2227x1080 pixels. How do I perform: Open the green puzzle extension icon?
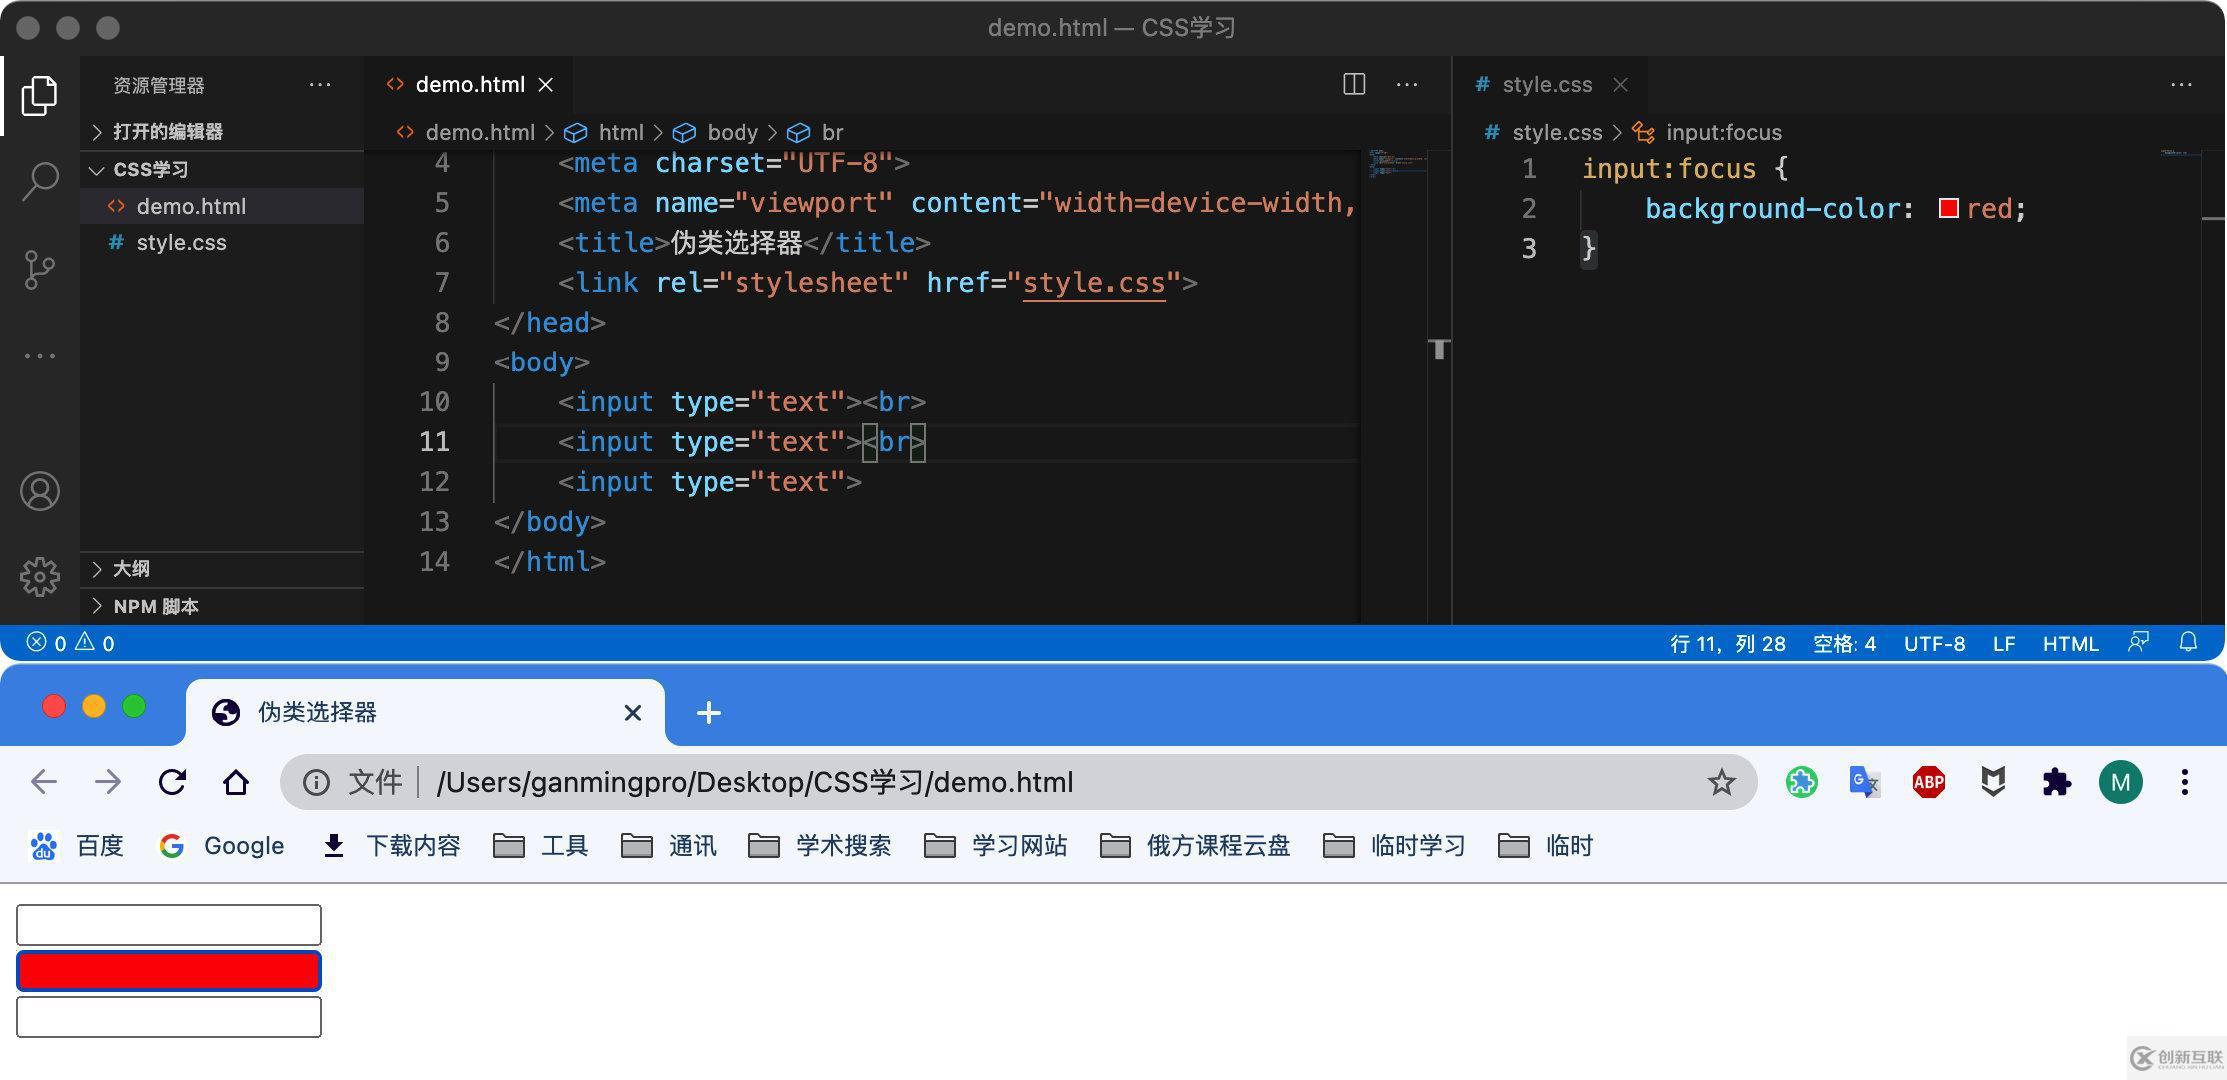pos(1801,782)
